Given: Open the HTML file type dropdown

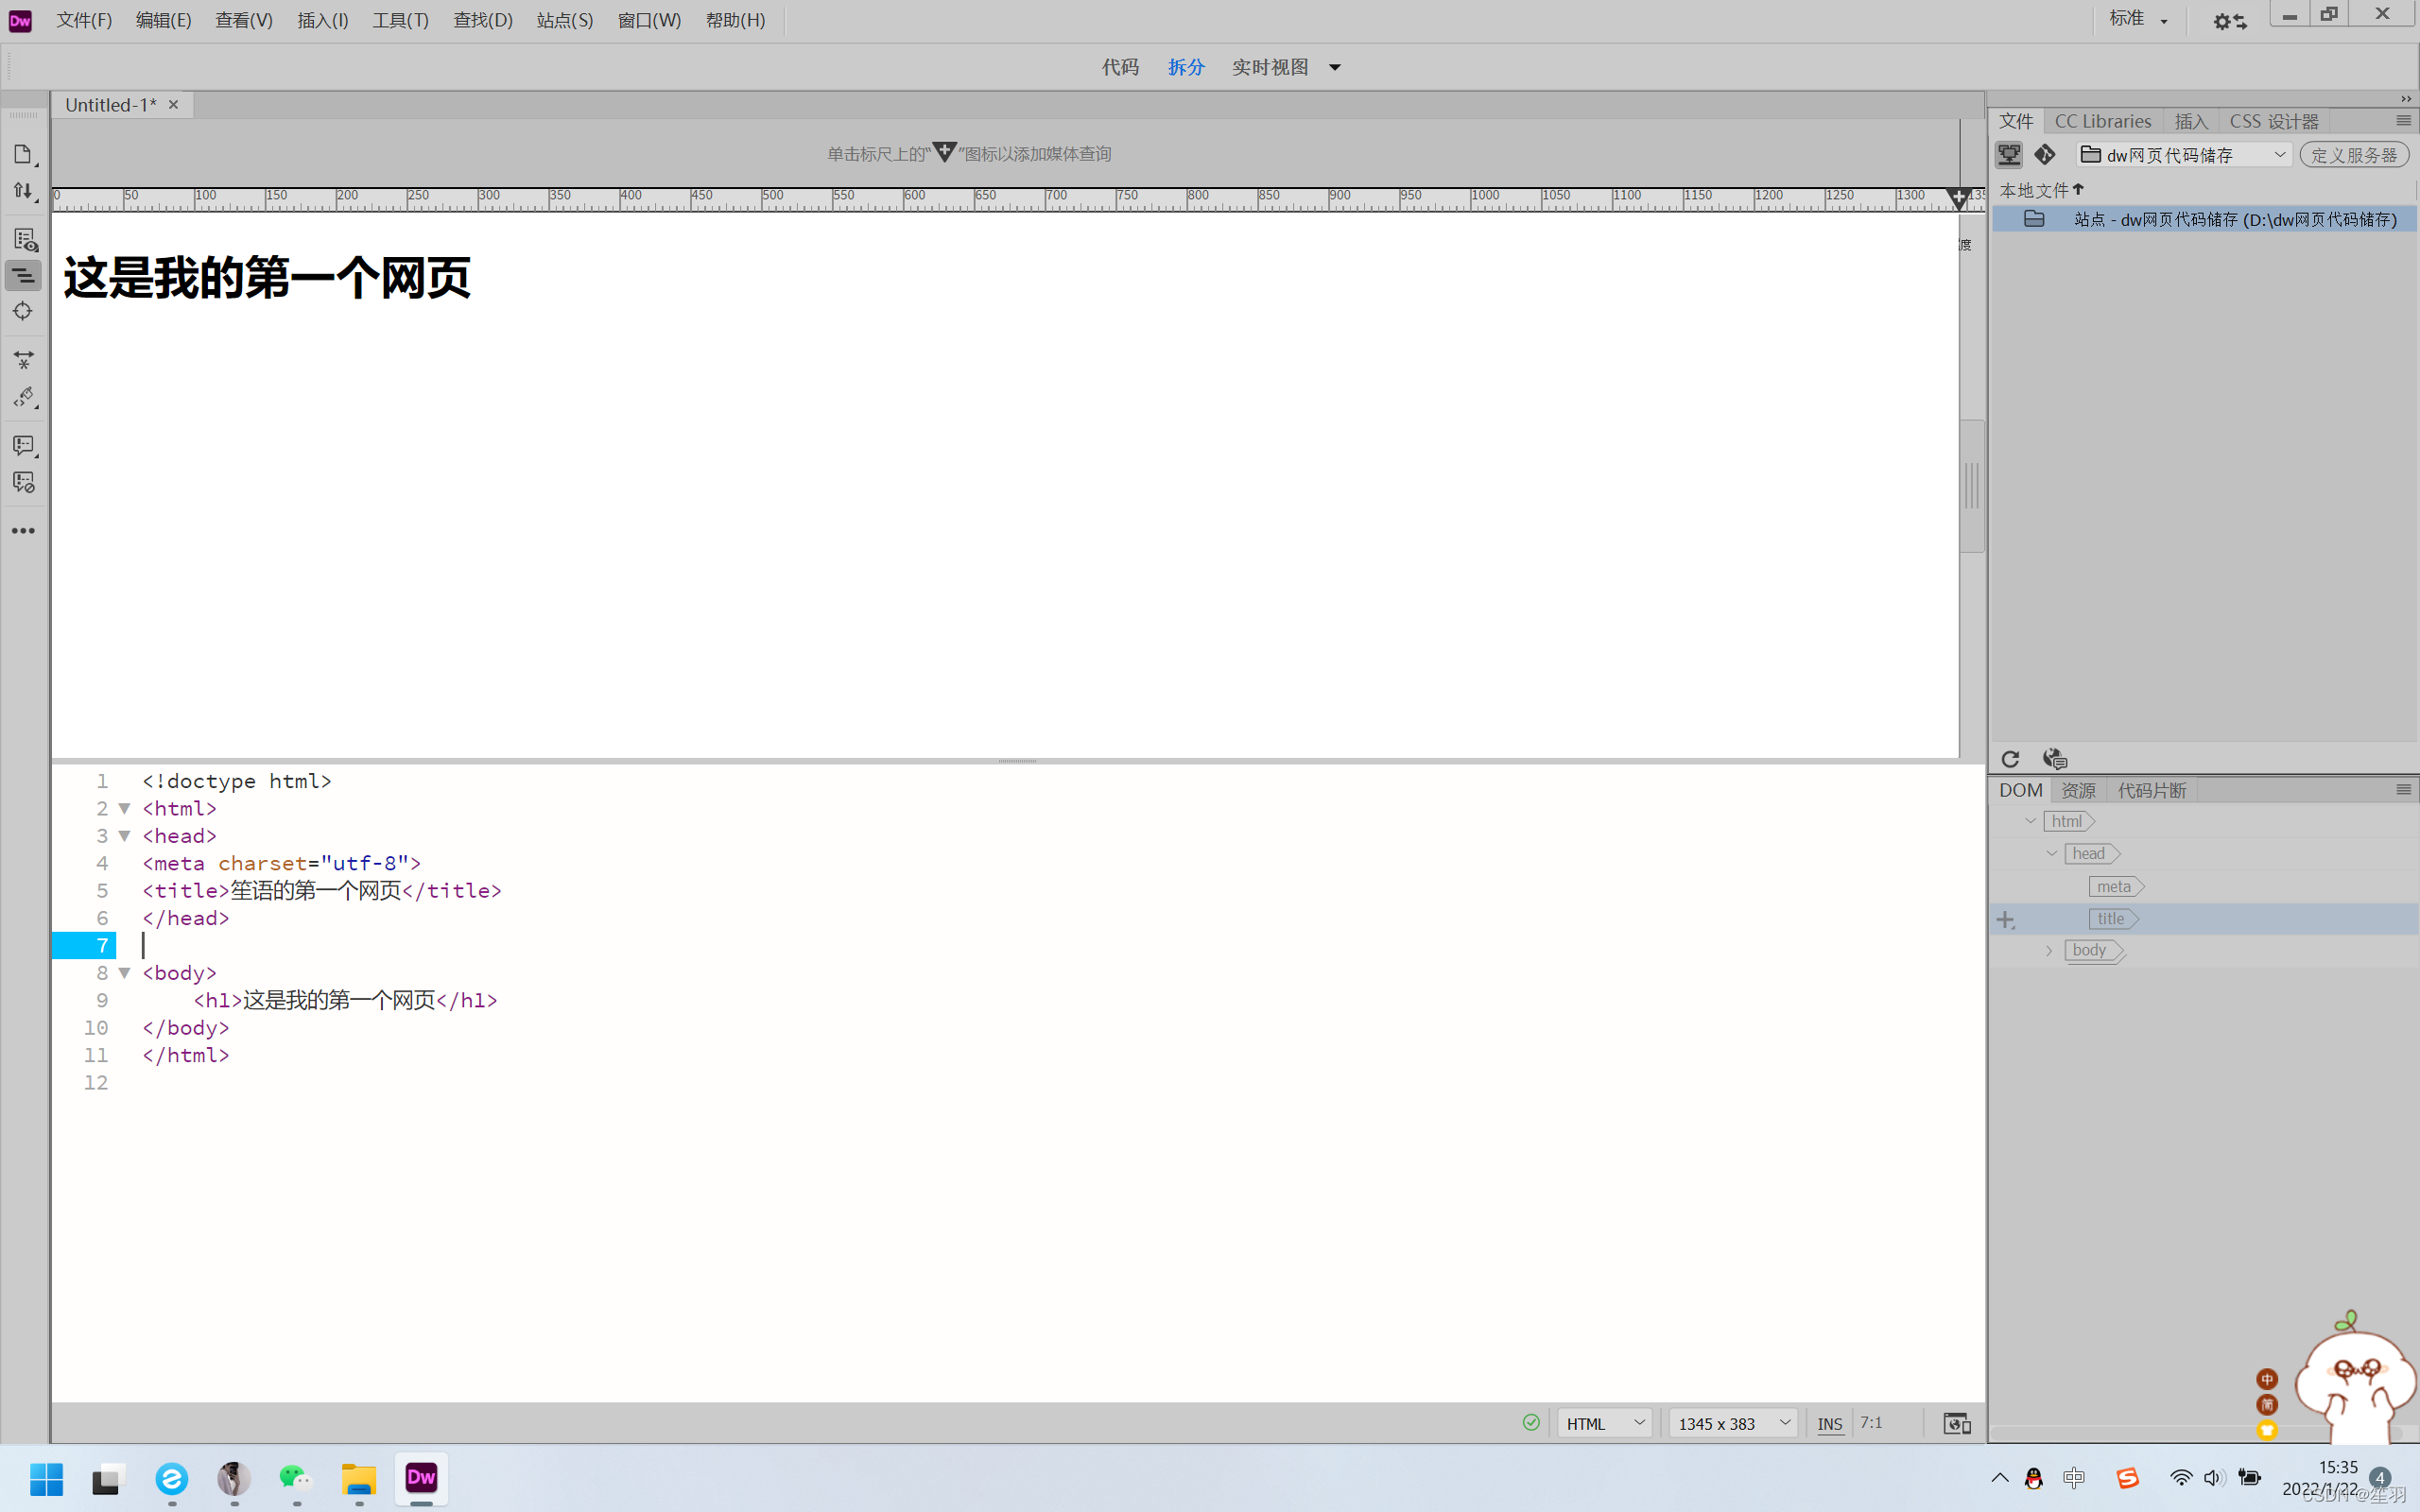Looking at the screenshot, I should (1604, 1423).
